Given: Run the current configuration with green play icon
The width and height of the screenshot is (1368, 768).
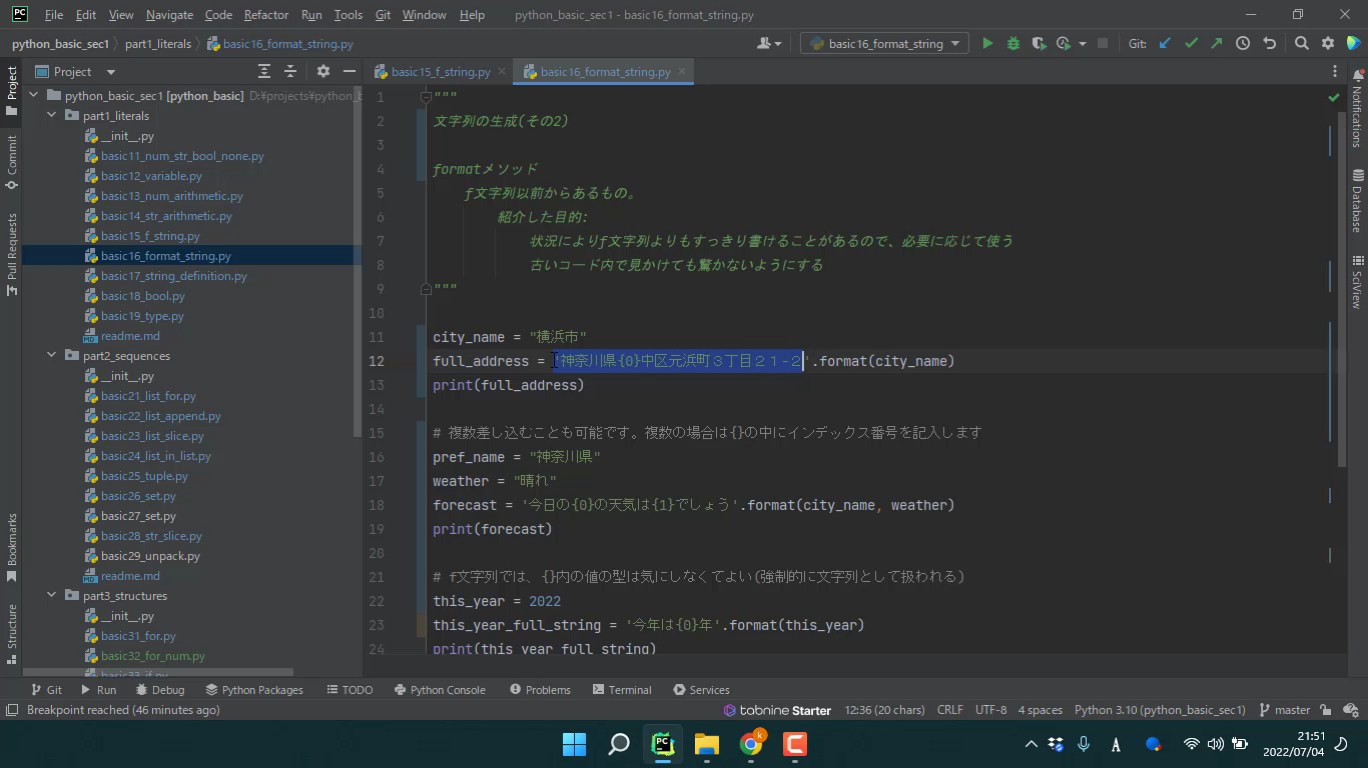Looking at the screenshot, I should pos(987,43).
